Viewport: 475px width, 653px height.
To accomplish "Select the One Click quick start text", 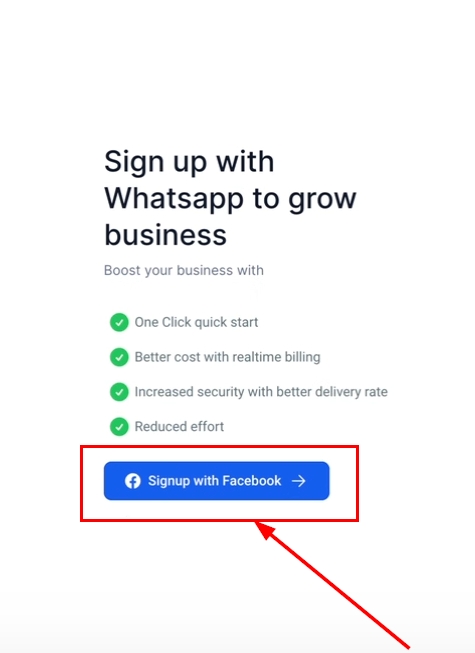I will 196,322.
